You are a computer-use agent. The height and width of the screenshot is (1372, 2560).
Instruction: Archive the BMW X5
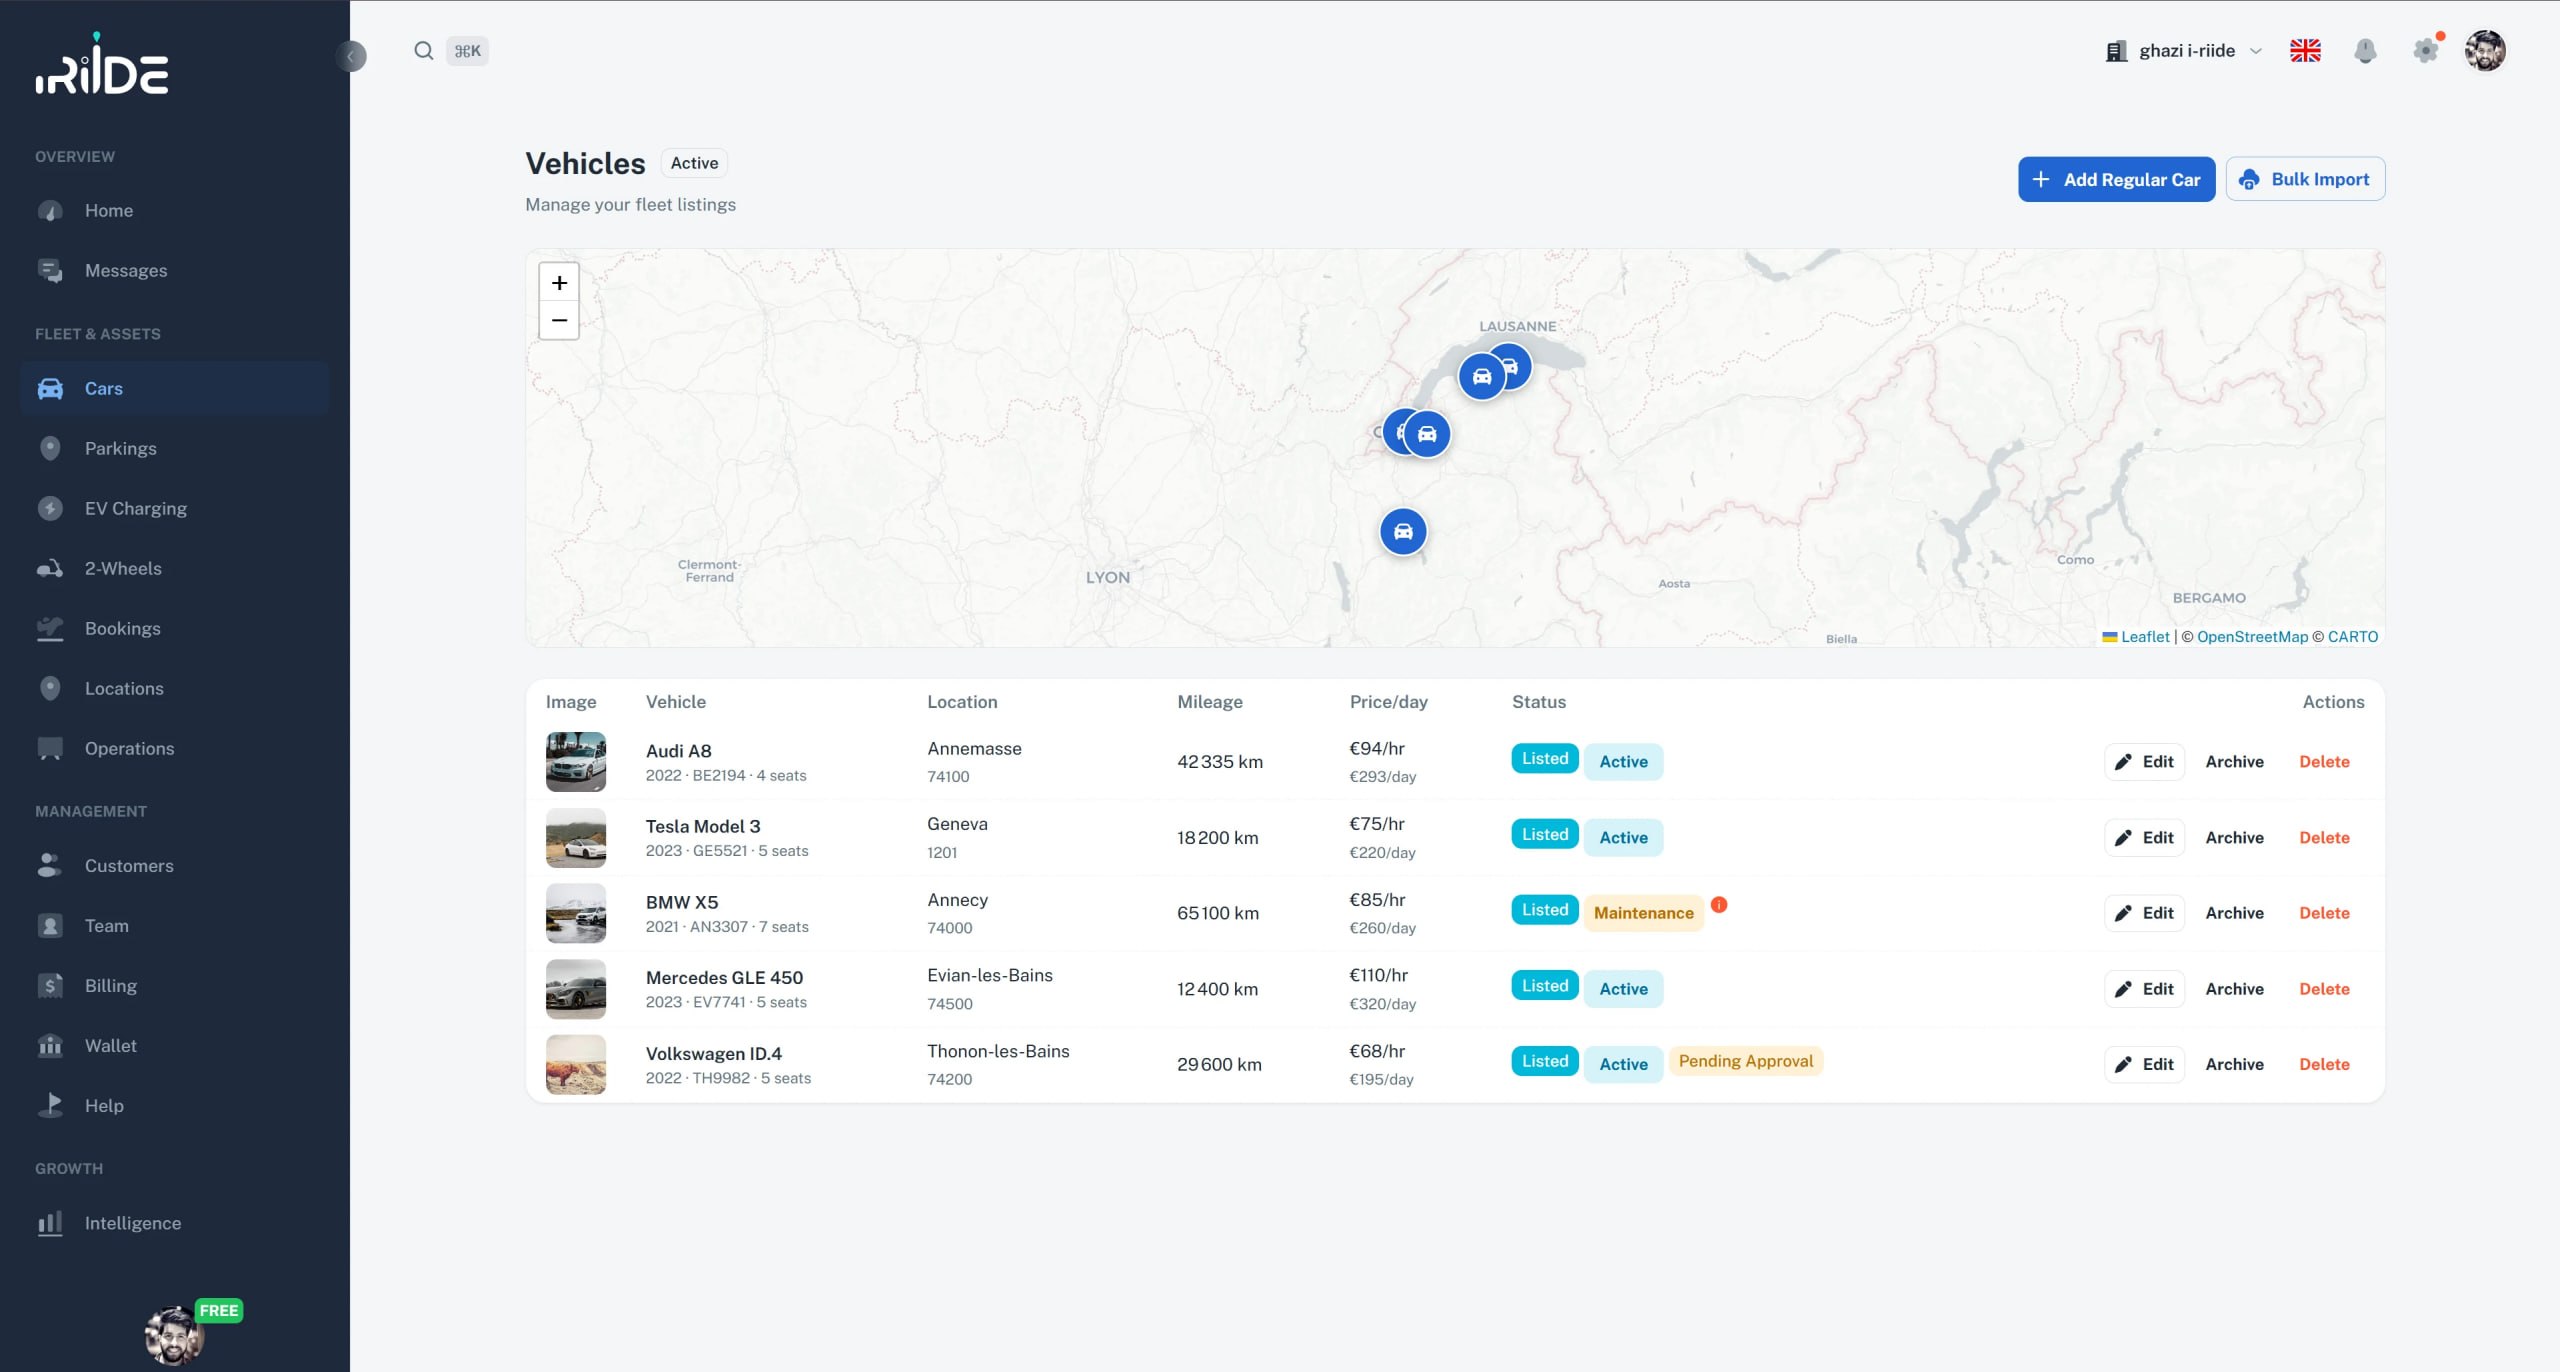pos(2234,913)
